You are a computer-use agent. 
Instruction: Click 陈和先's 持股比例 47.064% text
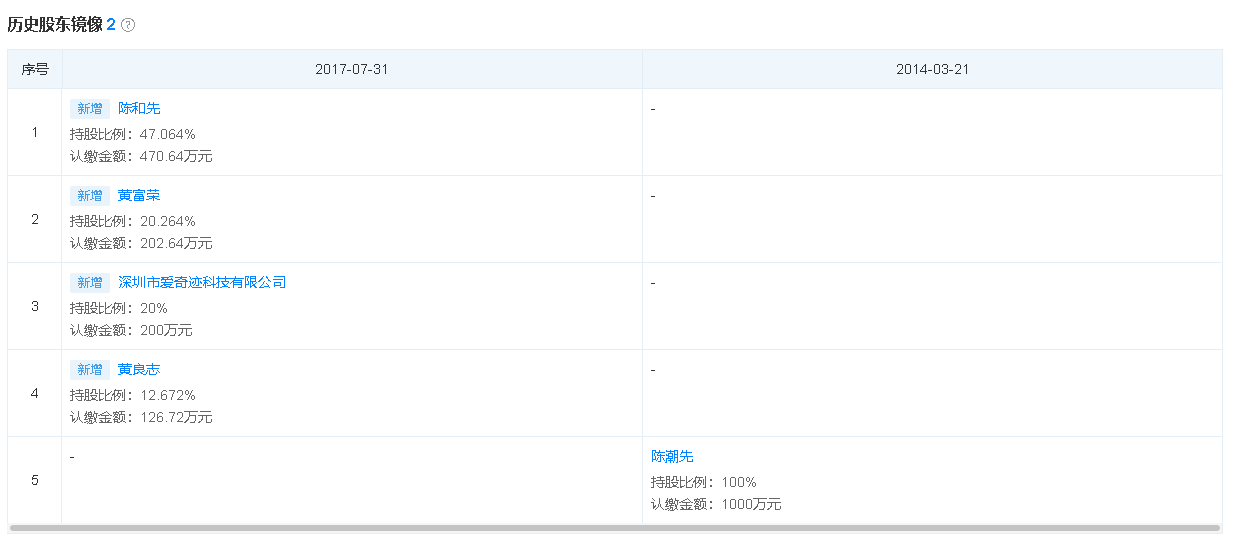pos(132,134)
